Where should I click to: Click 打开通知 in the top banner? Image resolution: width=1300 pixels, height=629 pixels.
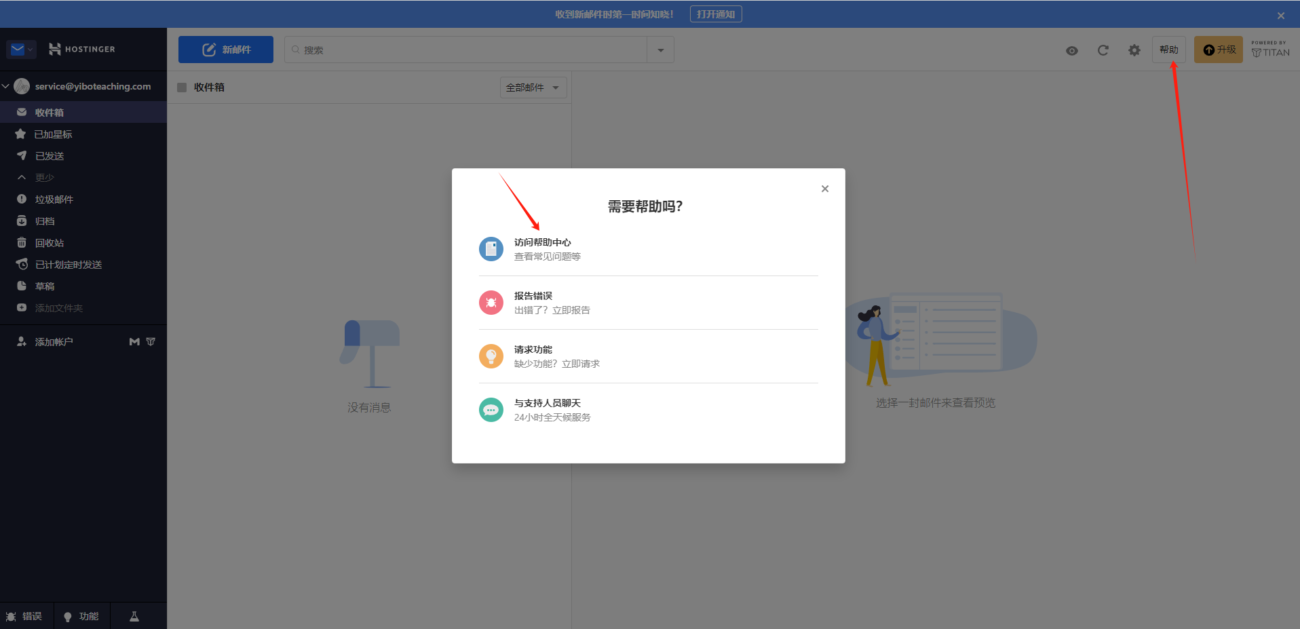pos(716,14)
